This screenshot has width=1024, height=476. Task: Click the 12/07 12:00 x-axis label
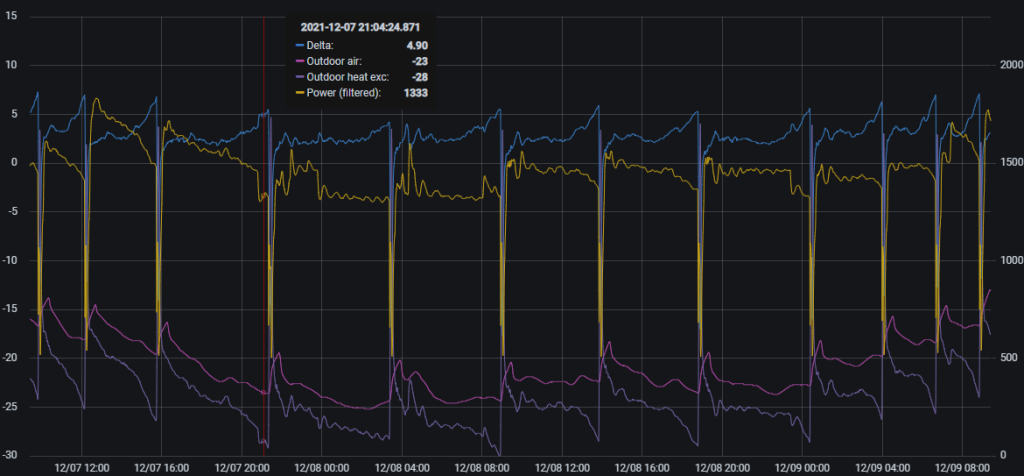[x=81, y=467]
